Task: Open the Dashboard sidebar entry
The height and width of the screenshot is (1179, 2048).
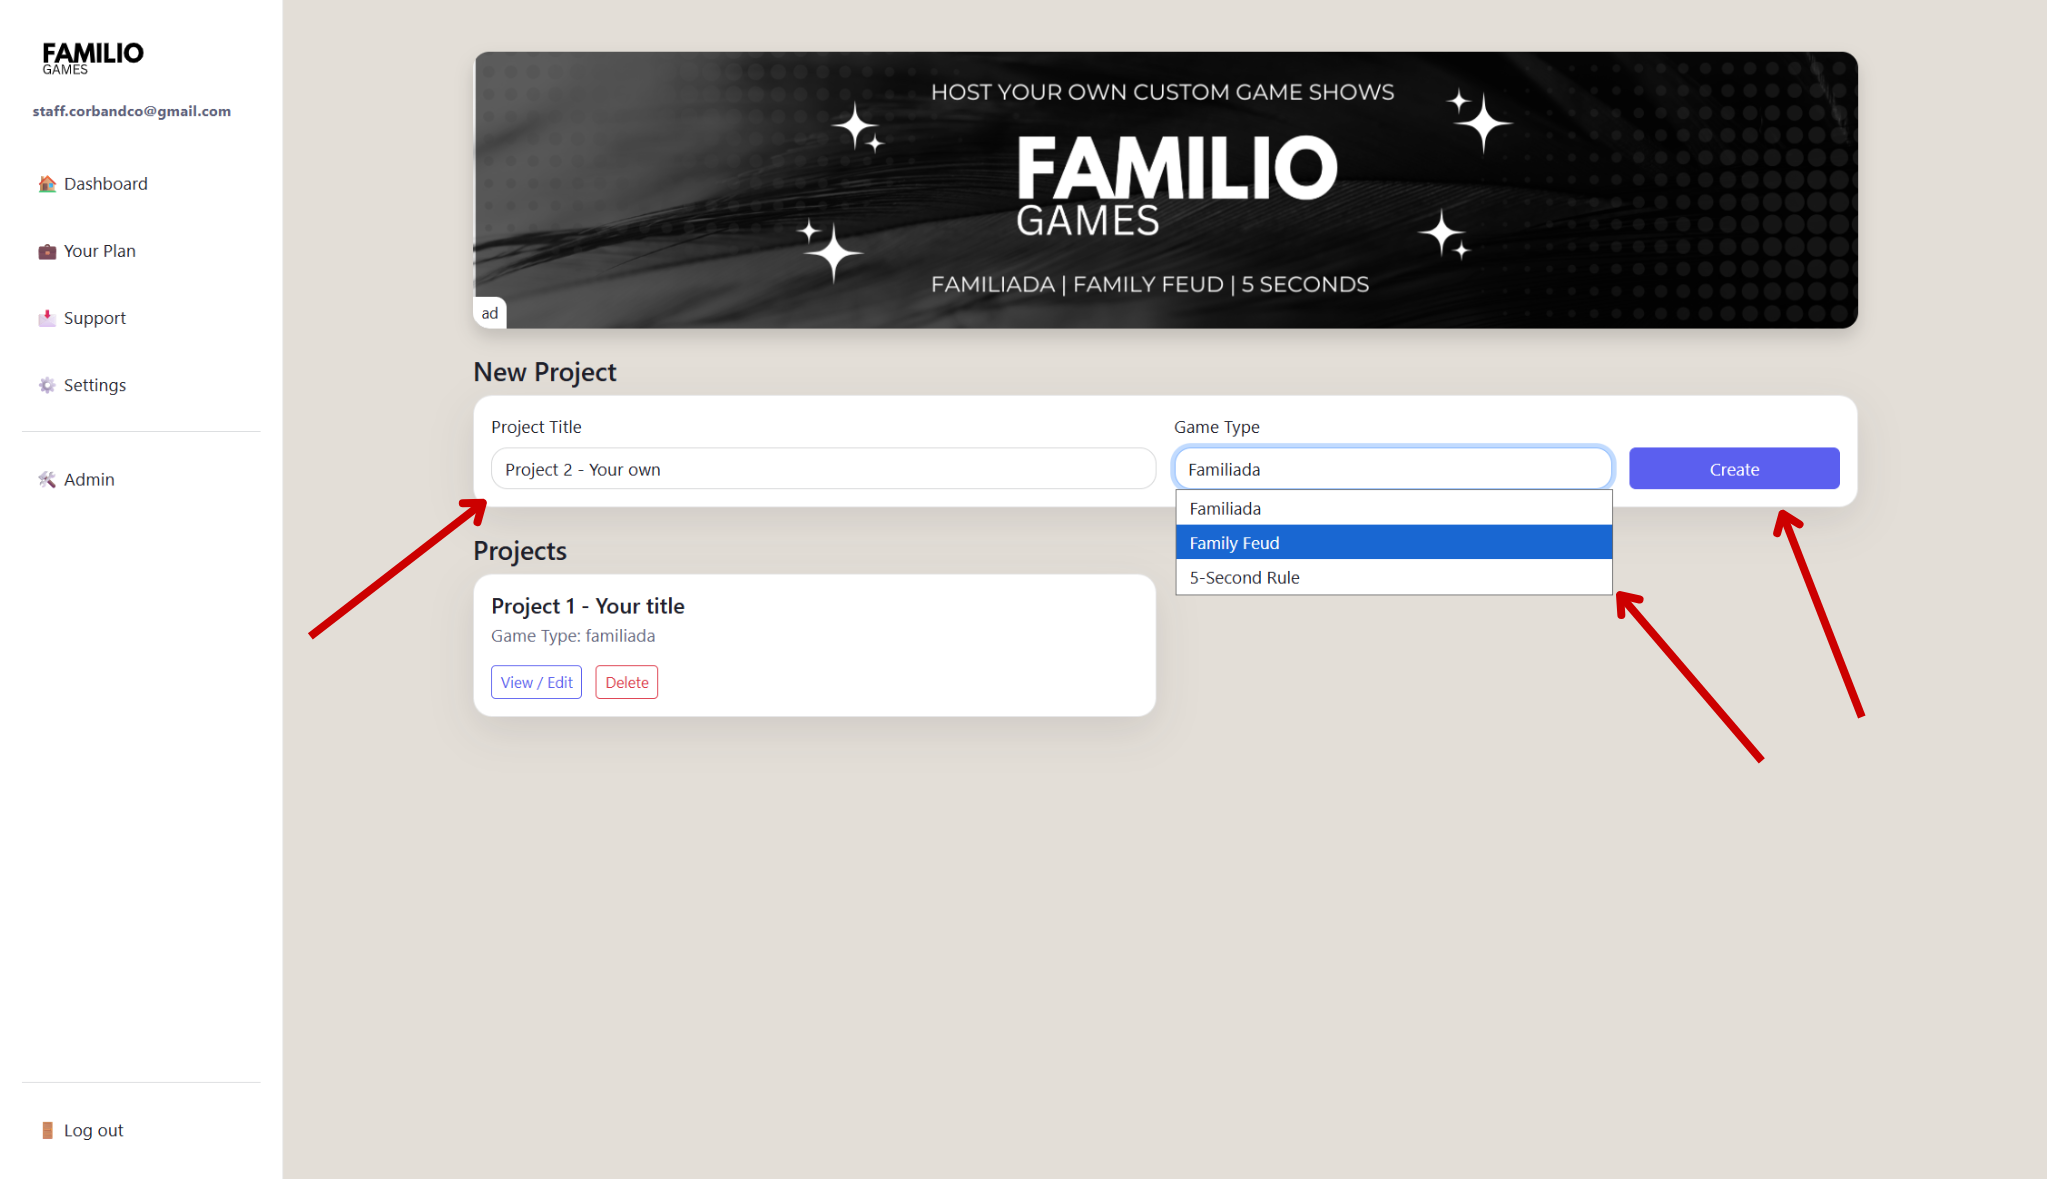Action: pos(105,183)
